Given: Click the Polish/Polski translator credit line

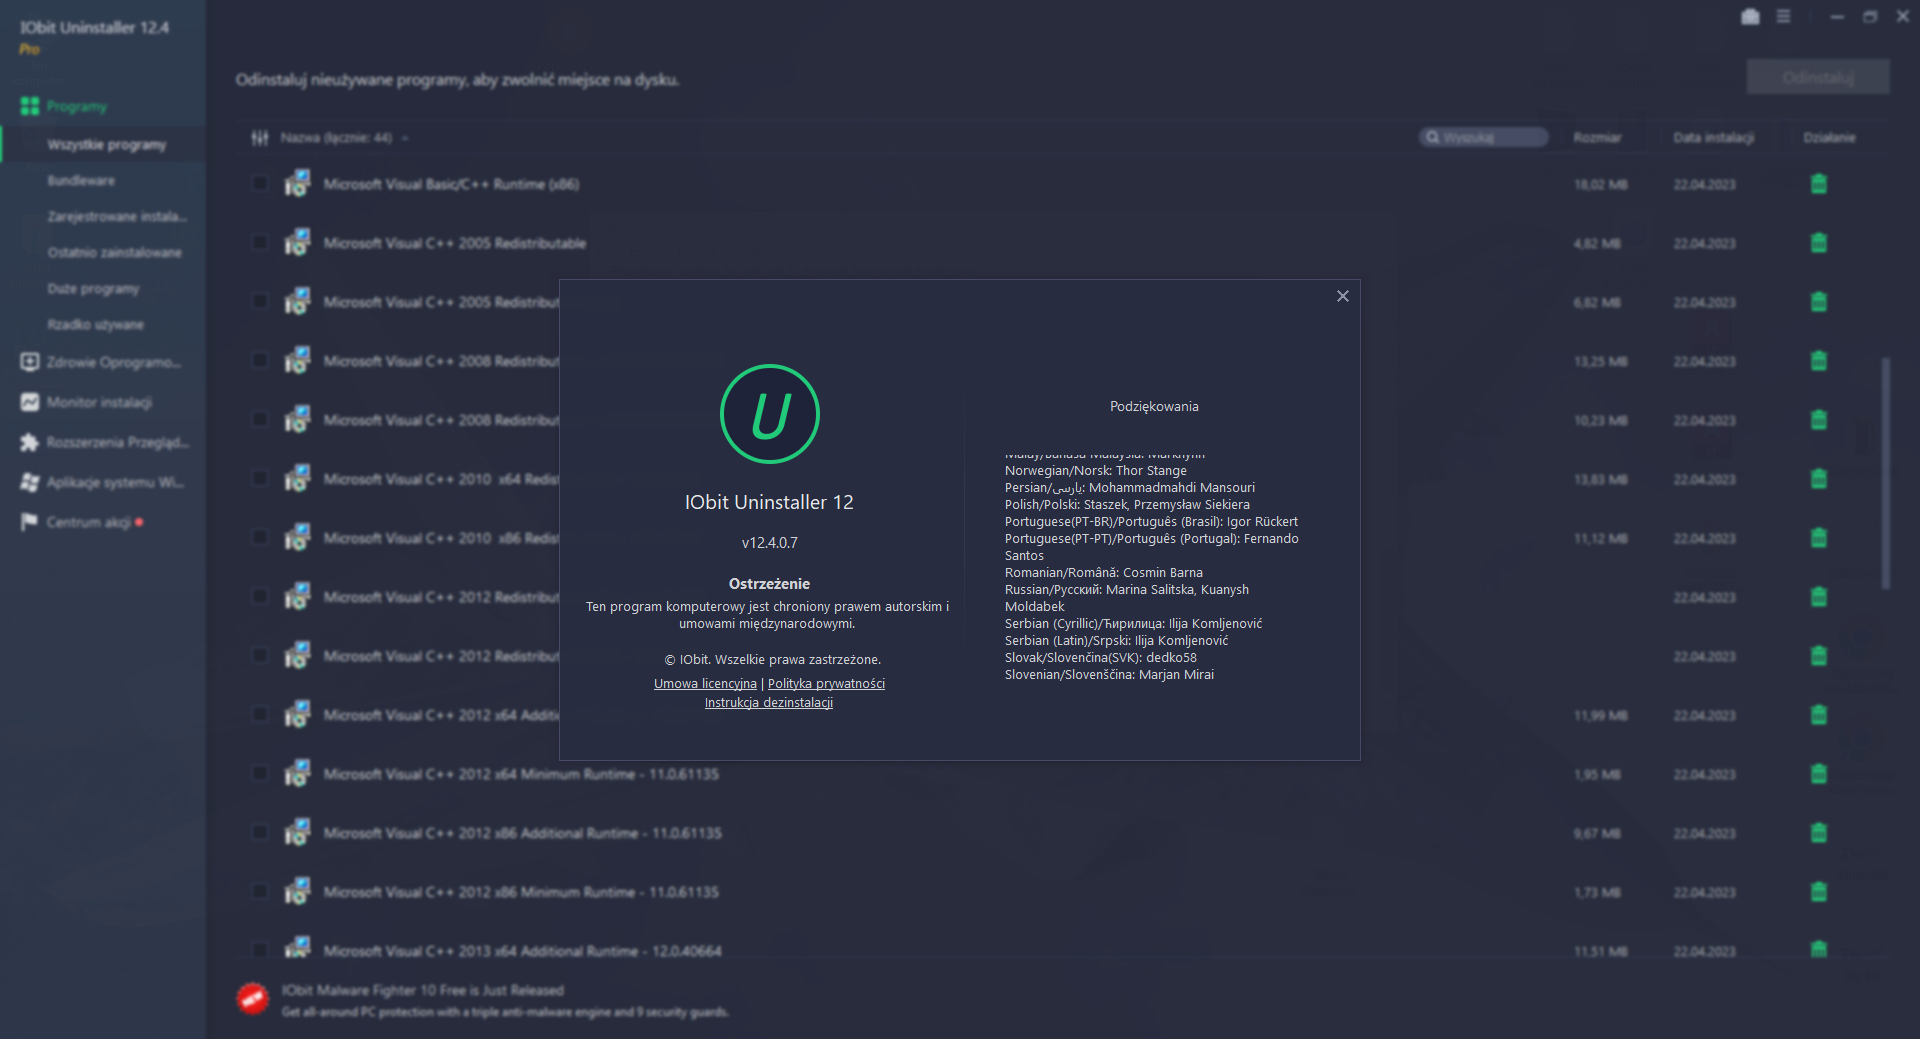Looking at the screenshot, I should coord(1127,505).
